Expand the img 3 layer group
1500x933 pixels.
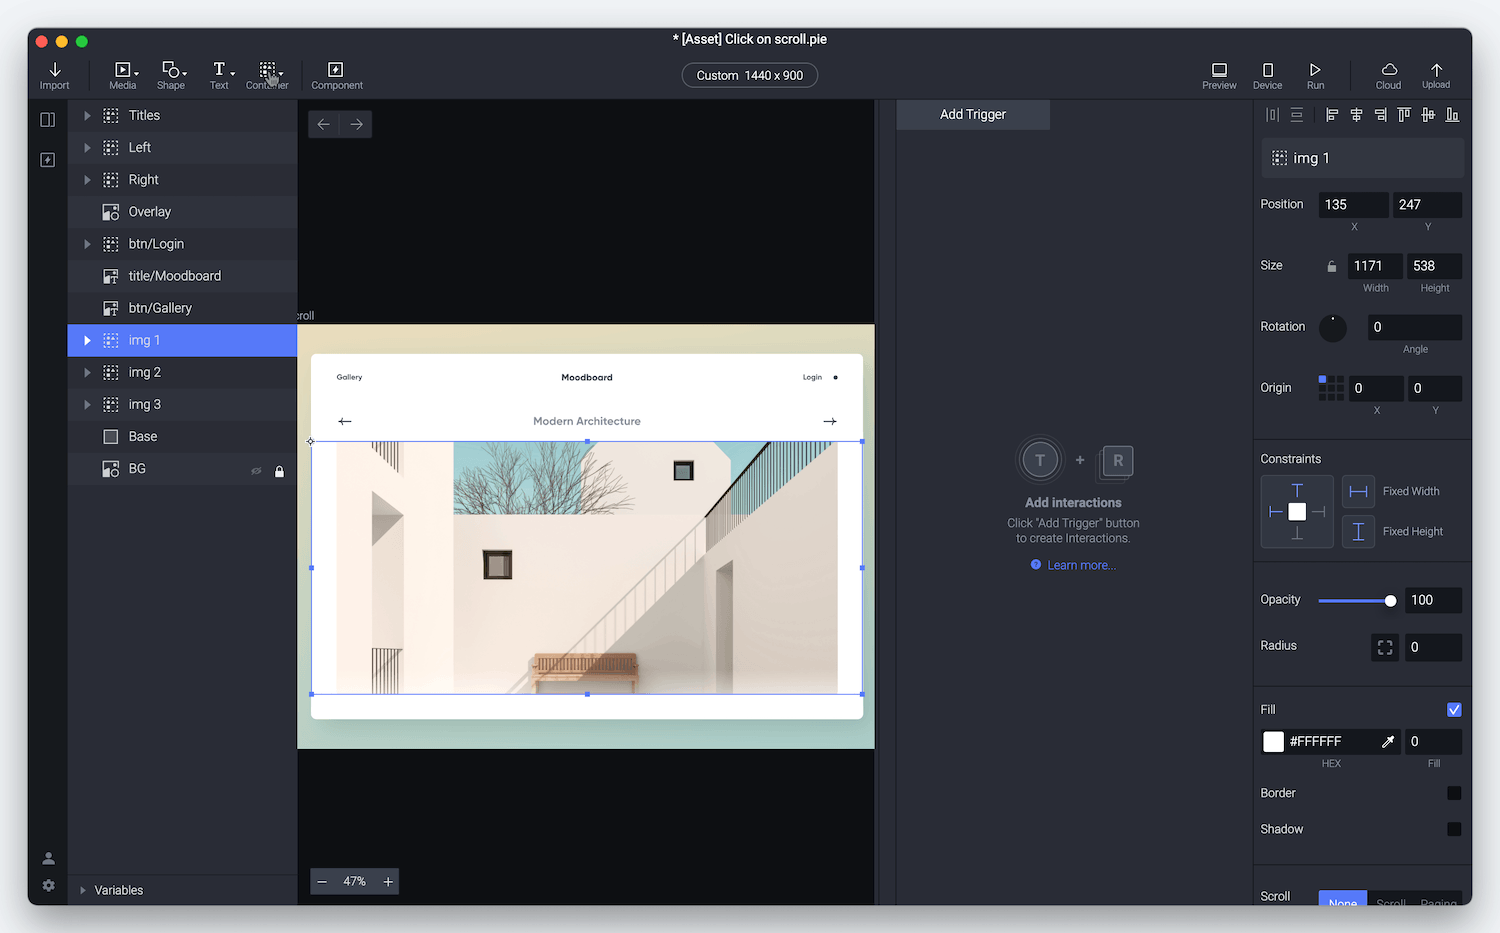click(87, 405)
